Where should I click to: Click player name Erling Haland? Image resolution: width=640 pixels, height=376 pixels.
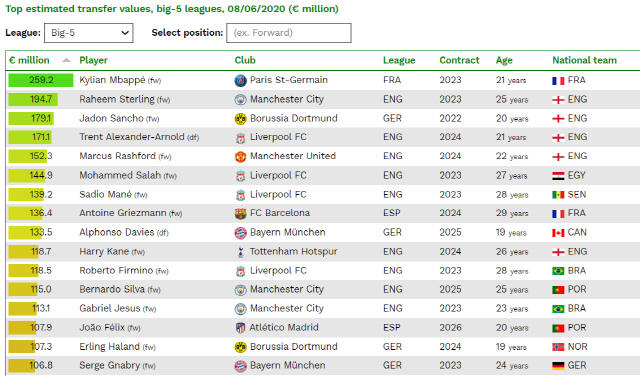point(109,347)
